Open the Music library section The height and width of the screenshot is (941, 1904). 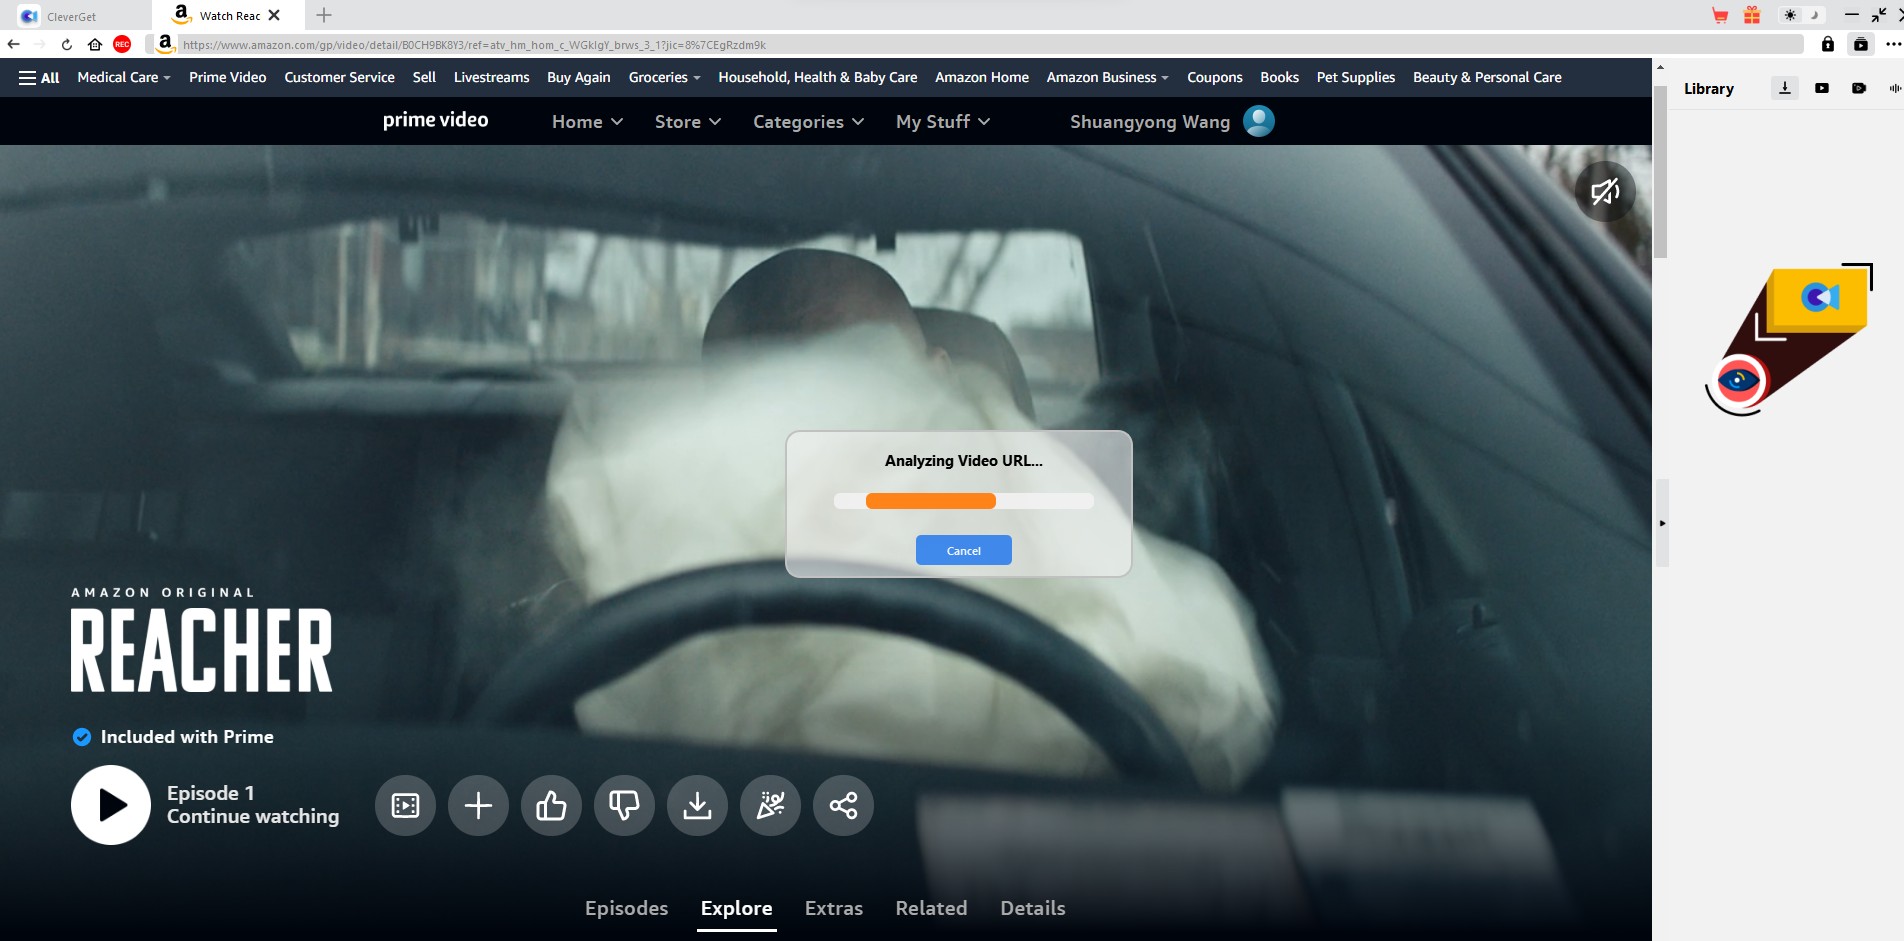(x=1894, y=88)
